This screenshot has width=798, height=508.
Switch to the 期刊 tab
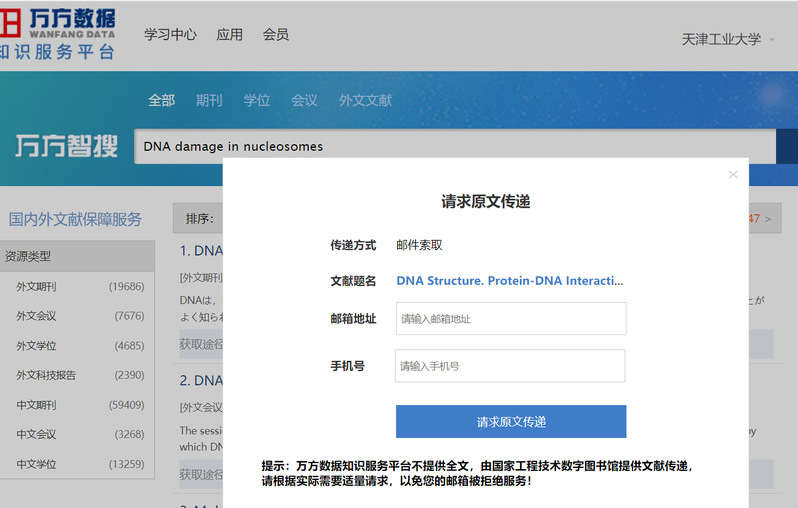pos(209,100)
